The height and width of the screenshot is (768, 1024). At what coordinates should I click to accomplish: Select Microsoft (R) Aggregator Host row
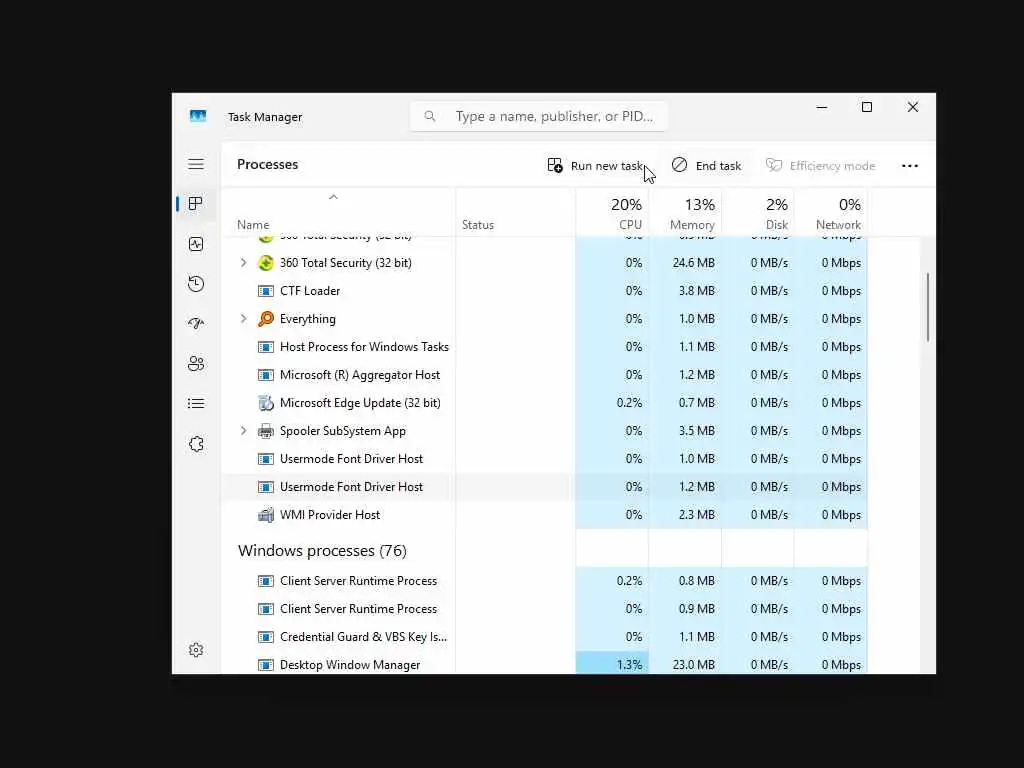pos(545,375)
